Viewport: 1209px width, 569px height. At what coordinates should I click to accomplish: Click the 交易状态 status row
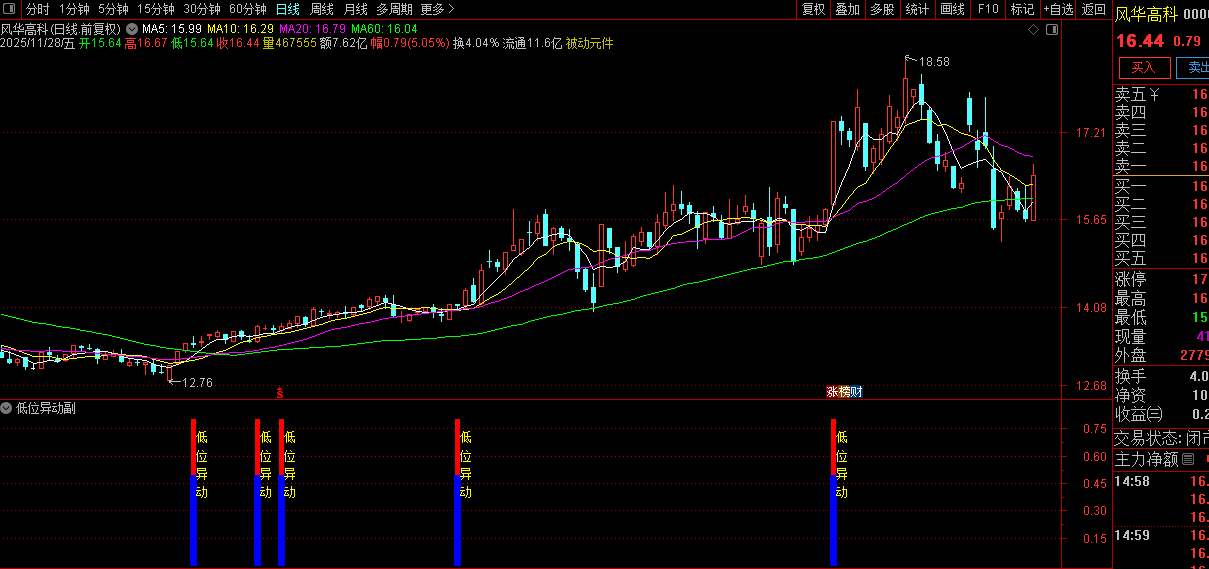click(x=1161, y=438)
